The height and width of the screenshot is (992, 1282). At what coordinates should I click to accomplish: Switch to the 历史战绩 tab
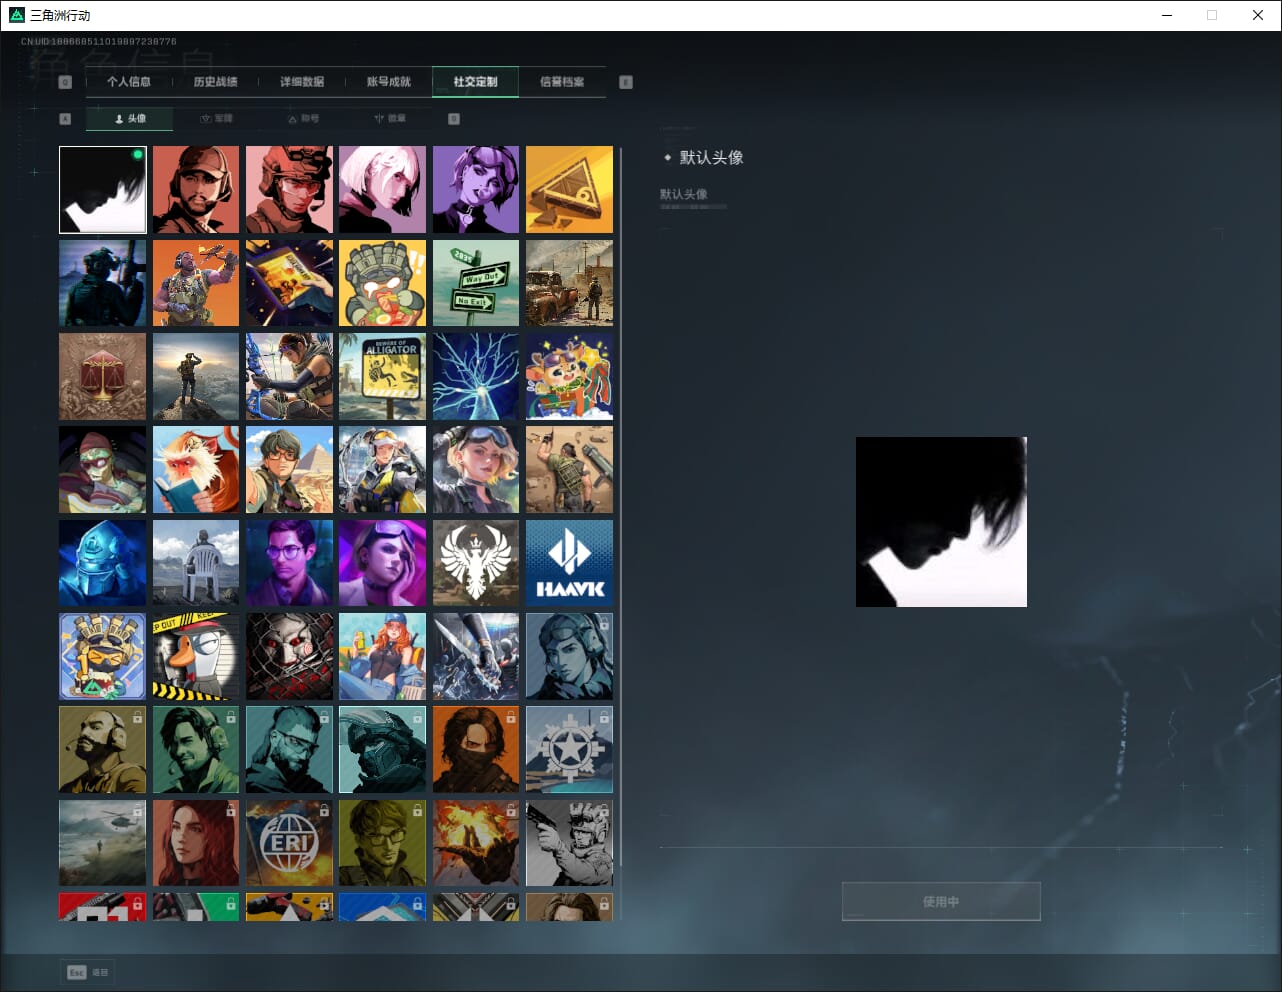[215, 82]
